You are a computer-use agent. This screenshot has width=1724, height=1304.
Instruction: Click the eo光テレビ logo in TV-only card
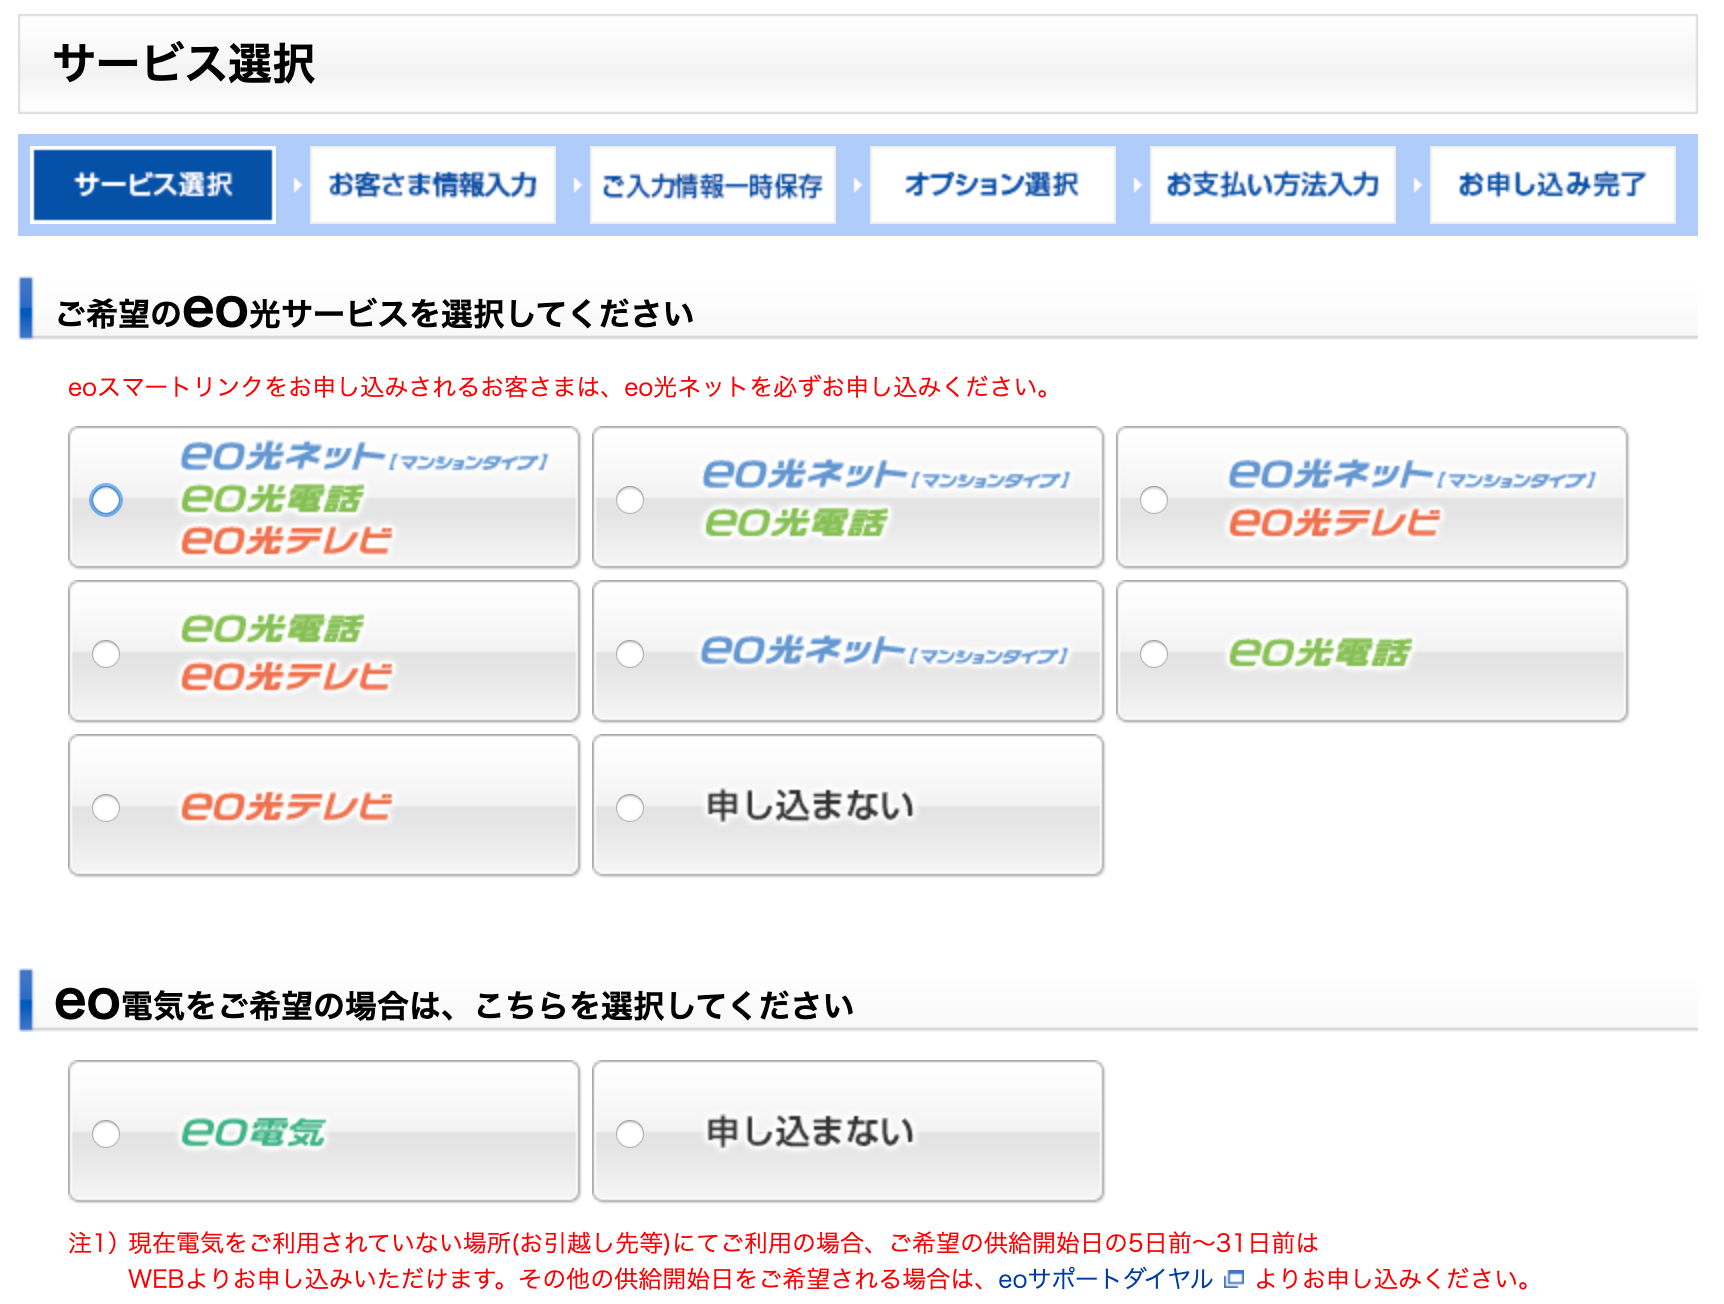[x=286, y=806]
